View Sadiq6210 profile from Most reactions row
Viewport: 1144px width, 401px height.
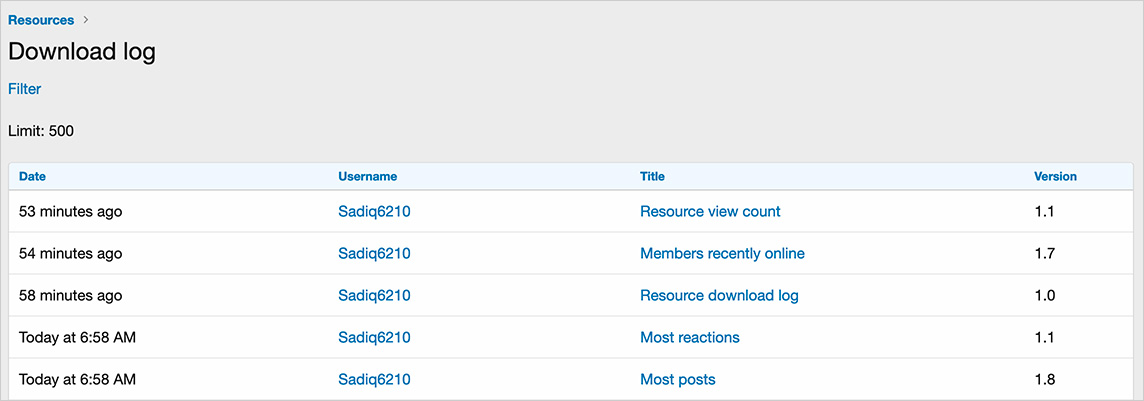[x=374, y=337]
